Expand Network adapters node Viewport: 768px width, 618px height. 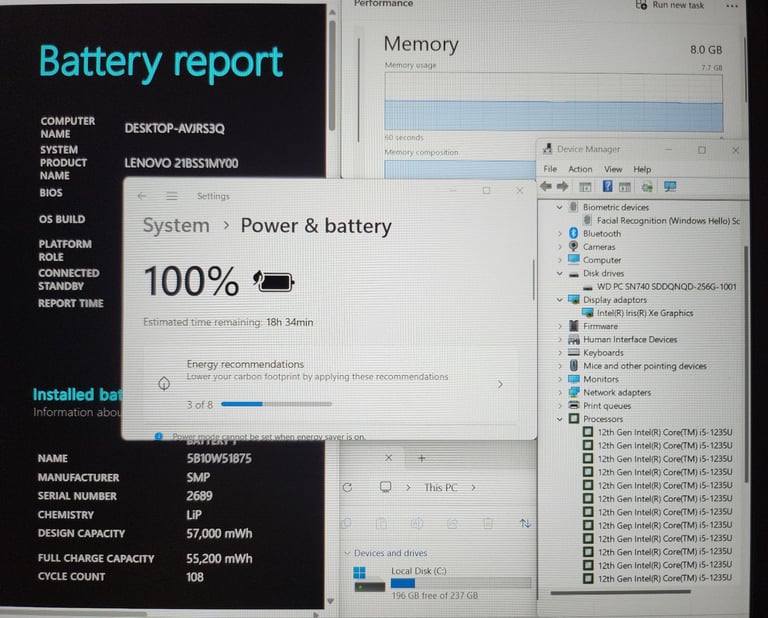[x=559, y=392]
